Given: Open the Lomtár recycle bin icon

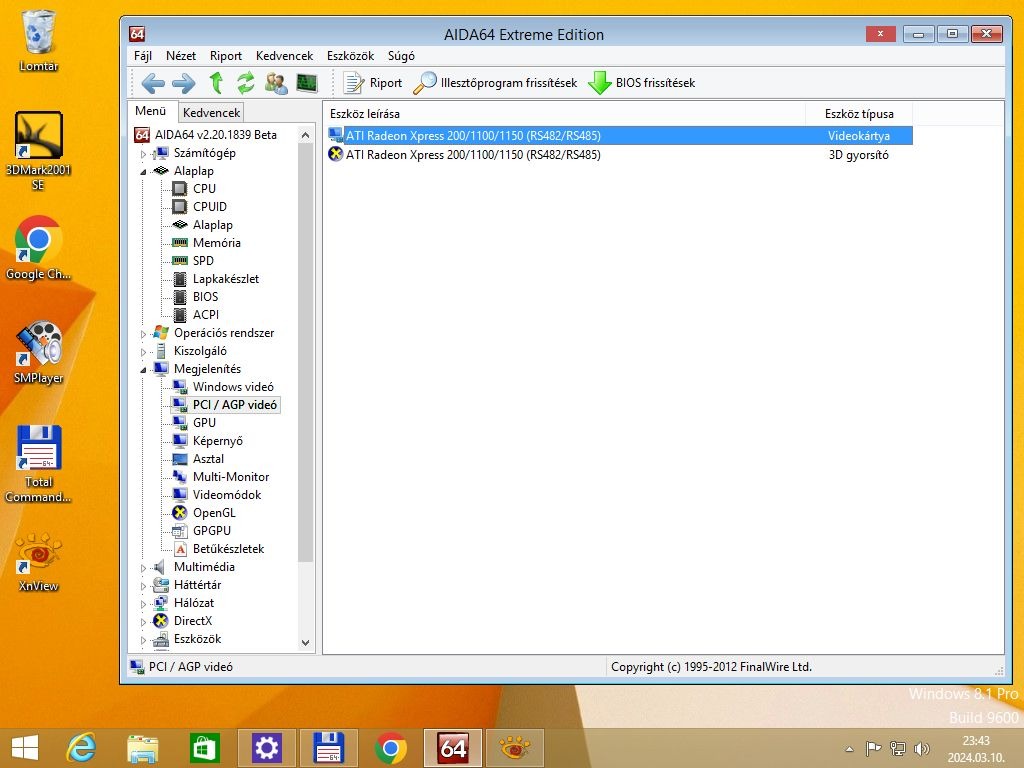Looking at the screenshot, I should [39, 40].
